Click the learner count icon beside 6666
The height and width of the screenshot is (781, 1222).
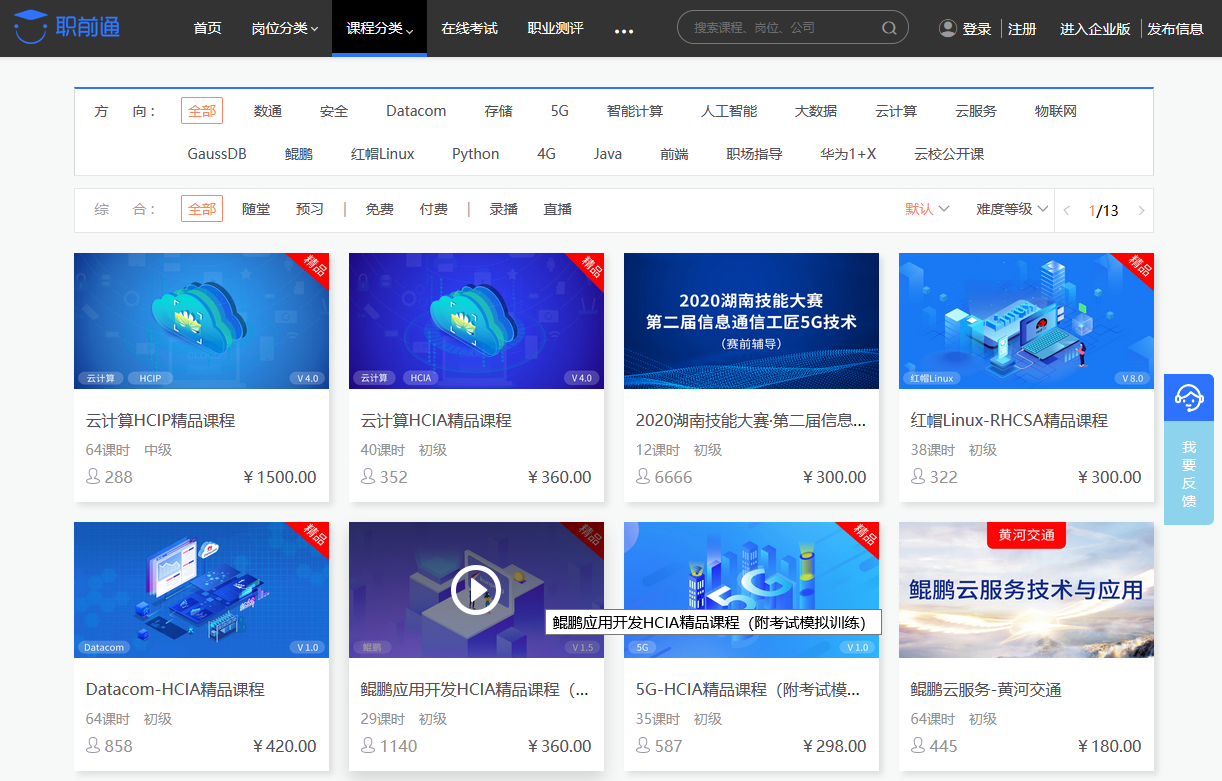coord(644,477)
